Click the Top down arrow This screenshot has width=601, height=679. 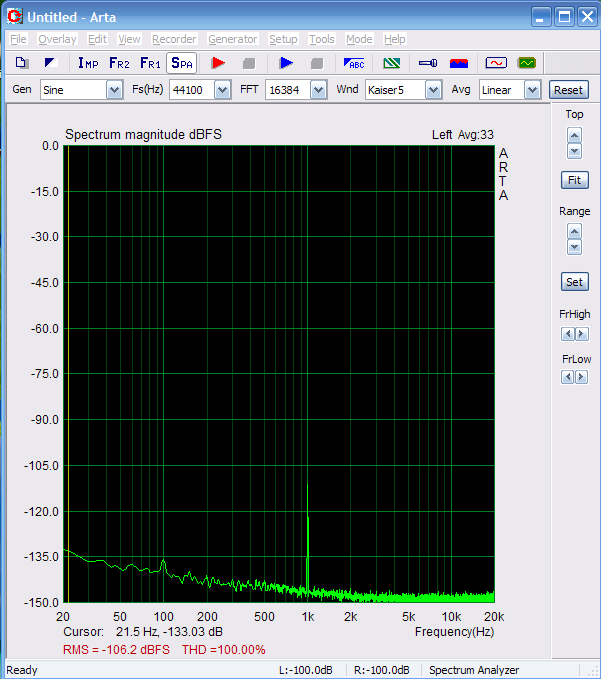(x=574, y=151)
